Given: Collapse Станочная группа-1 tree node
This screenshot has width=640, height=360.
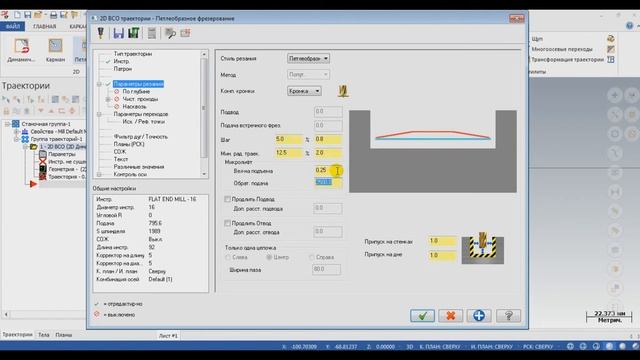Looking at the screenshot, I should click(x=7, y=124).
